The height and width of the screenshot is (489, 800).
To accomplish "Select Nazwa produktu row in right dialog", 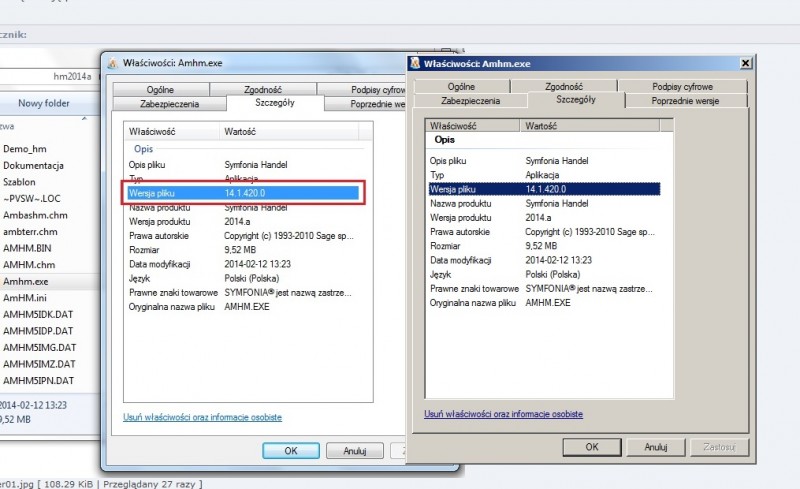I will click(544, 203).
